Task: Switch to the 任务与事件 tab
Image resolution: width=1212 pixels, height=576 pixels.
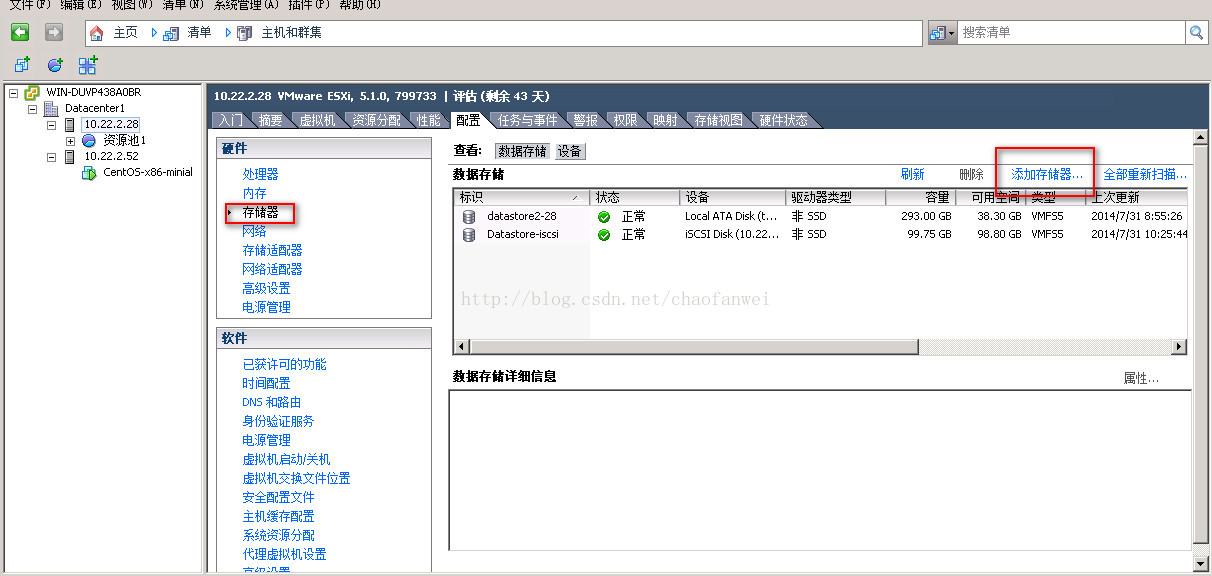Action: click(x=528, y=120)
